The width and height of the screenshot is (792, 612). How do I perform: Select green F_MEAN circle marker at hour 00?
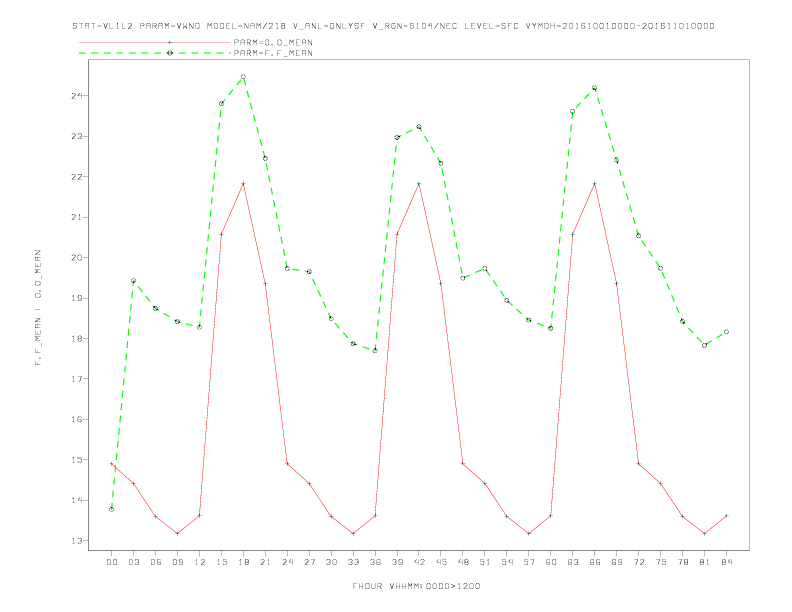point(112,509)
